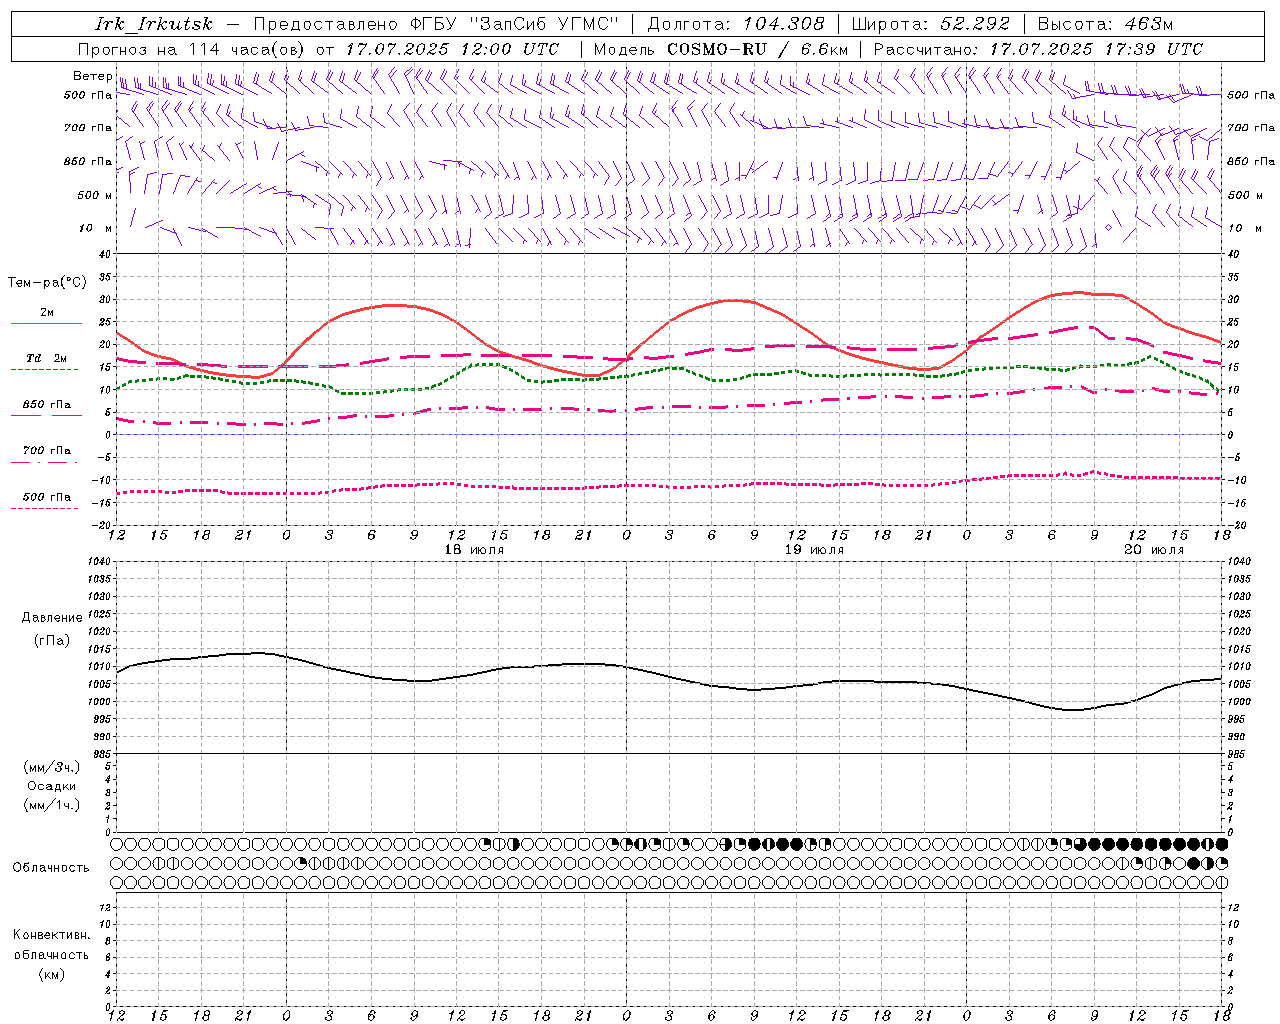Viewport: 1280px width, 1024px height.
Task: Click the "Облачность" cloud rows label
Action: click(x=51, y=867)
